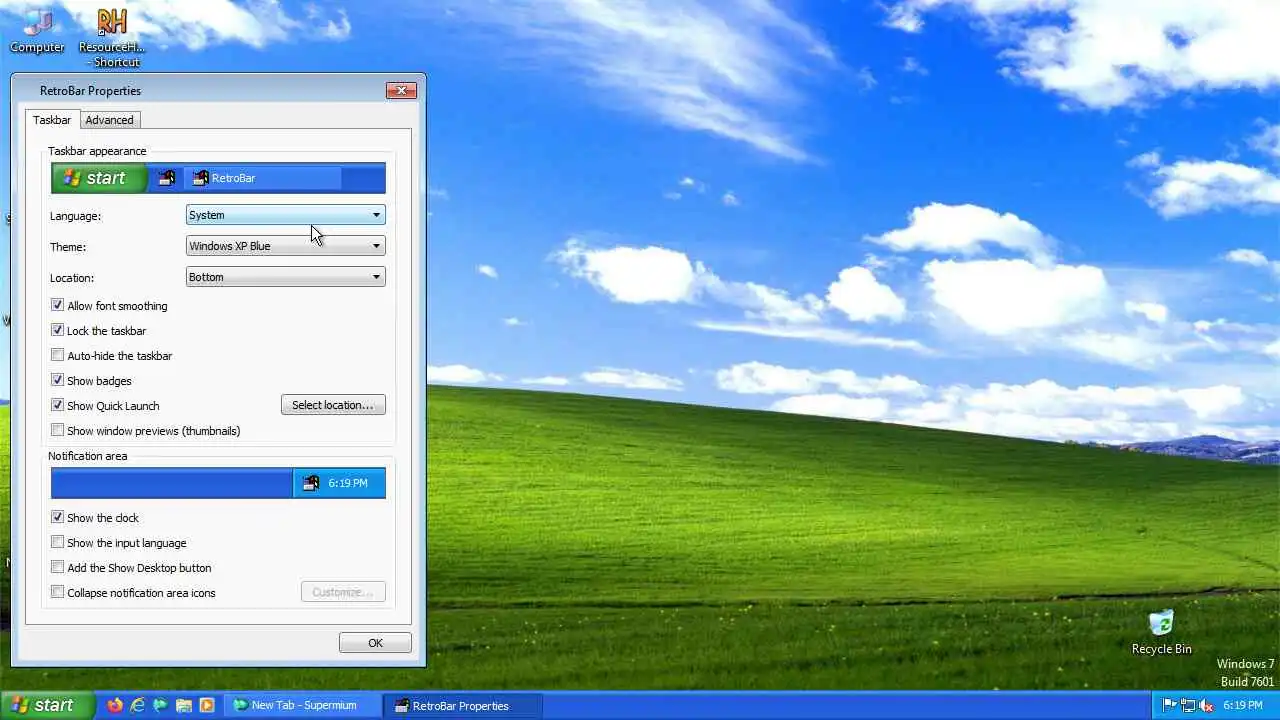Click the Action Center flag tray icon
1280x720 pixels.
1169,705
